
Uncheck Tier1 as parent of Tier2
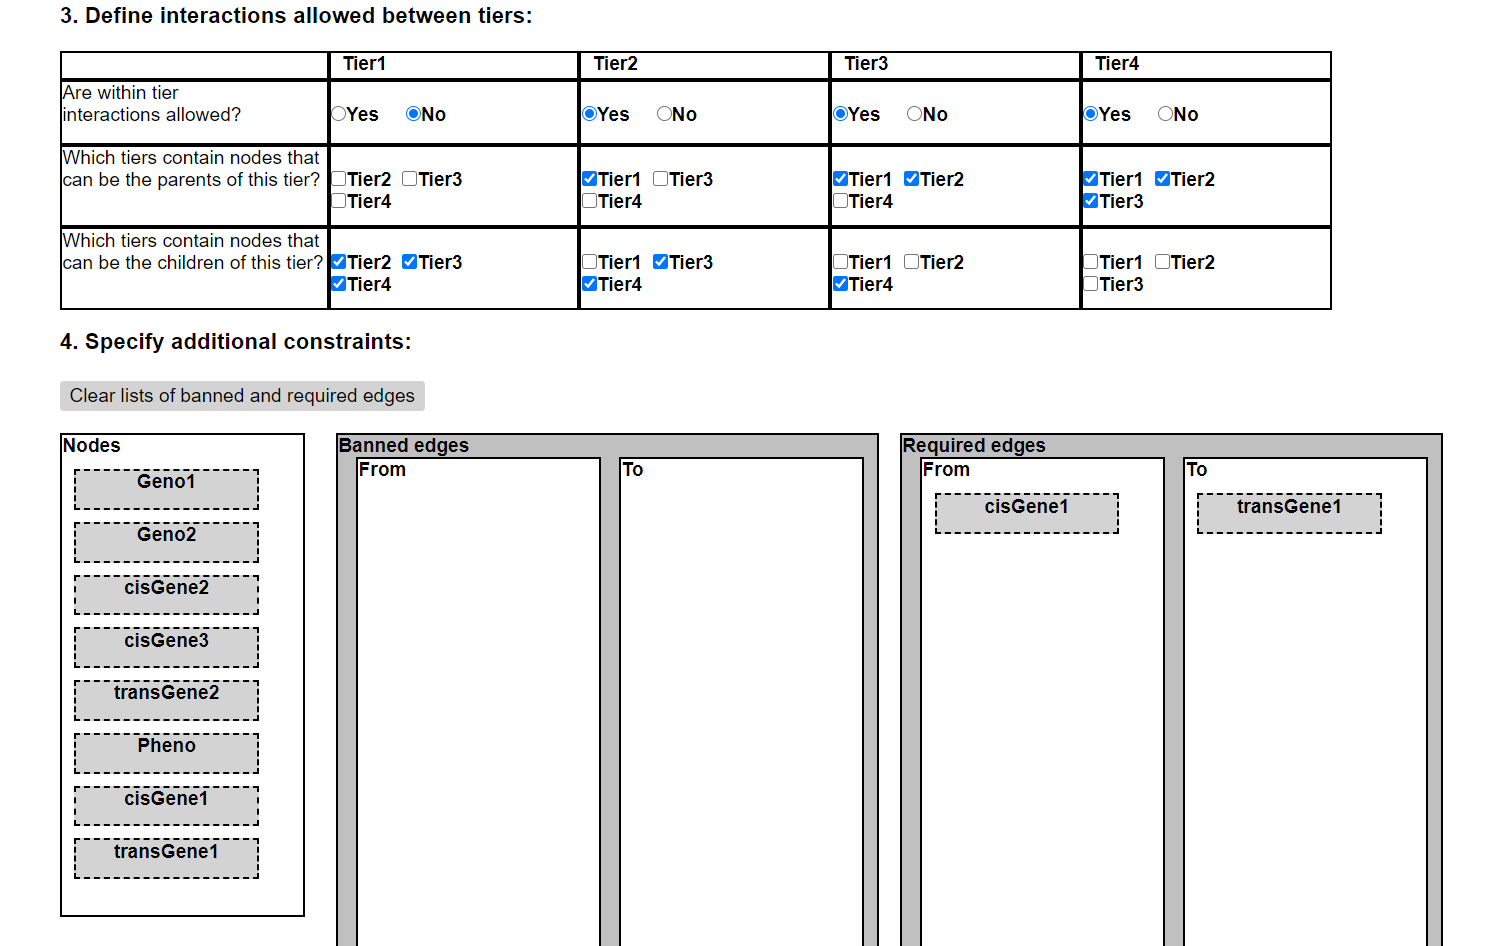[x=590, y=179]
